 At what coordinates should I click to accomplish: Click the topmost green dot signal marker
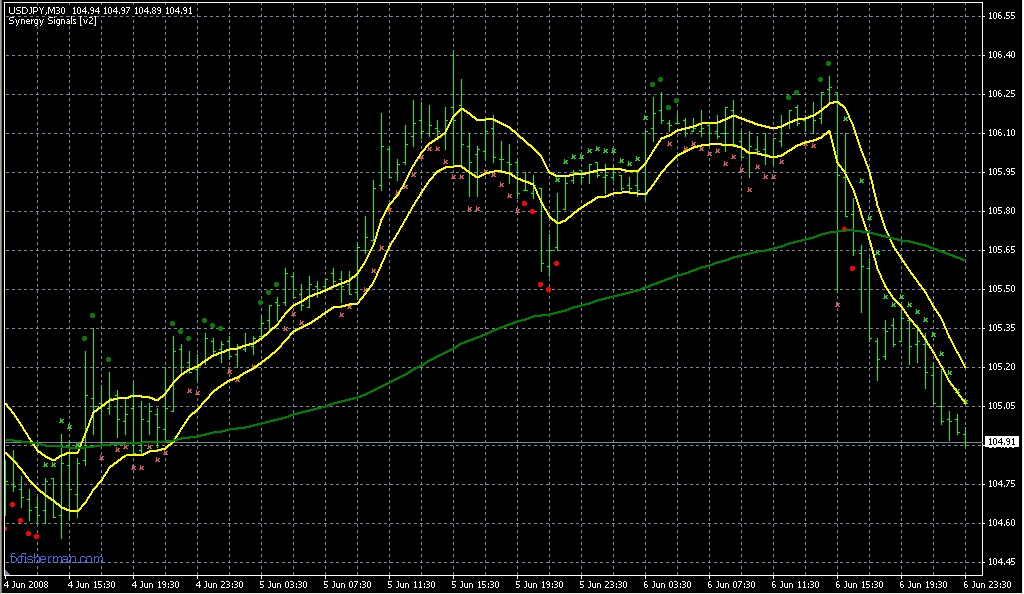pyautogui.click(x=829, y=64)
